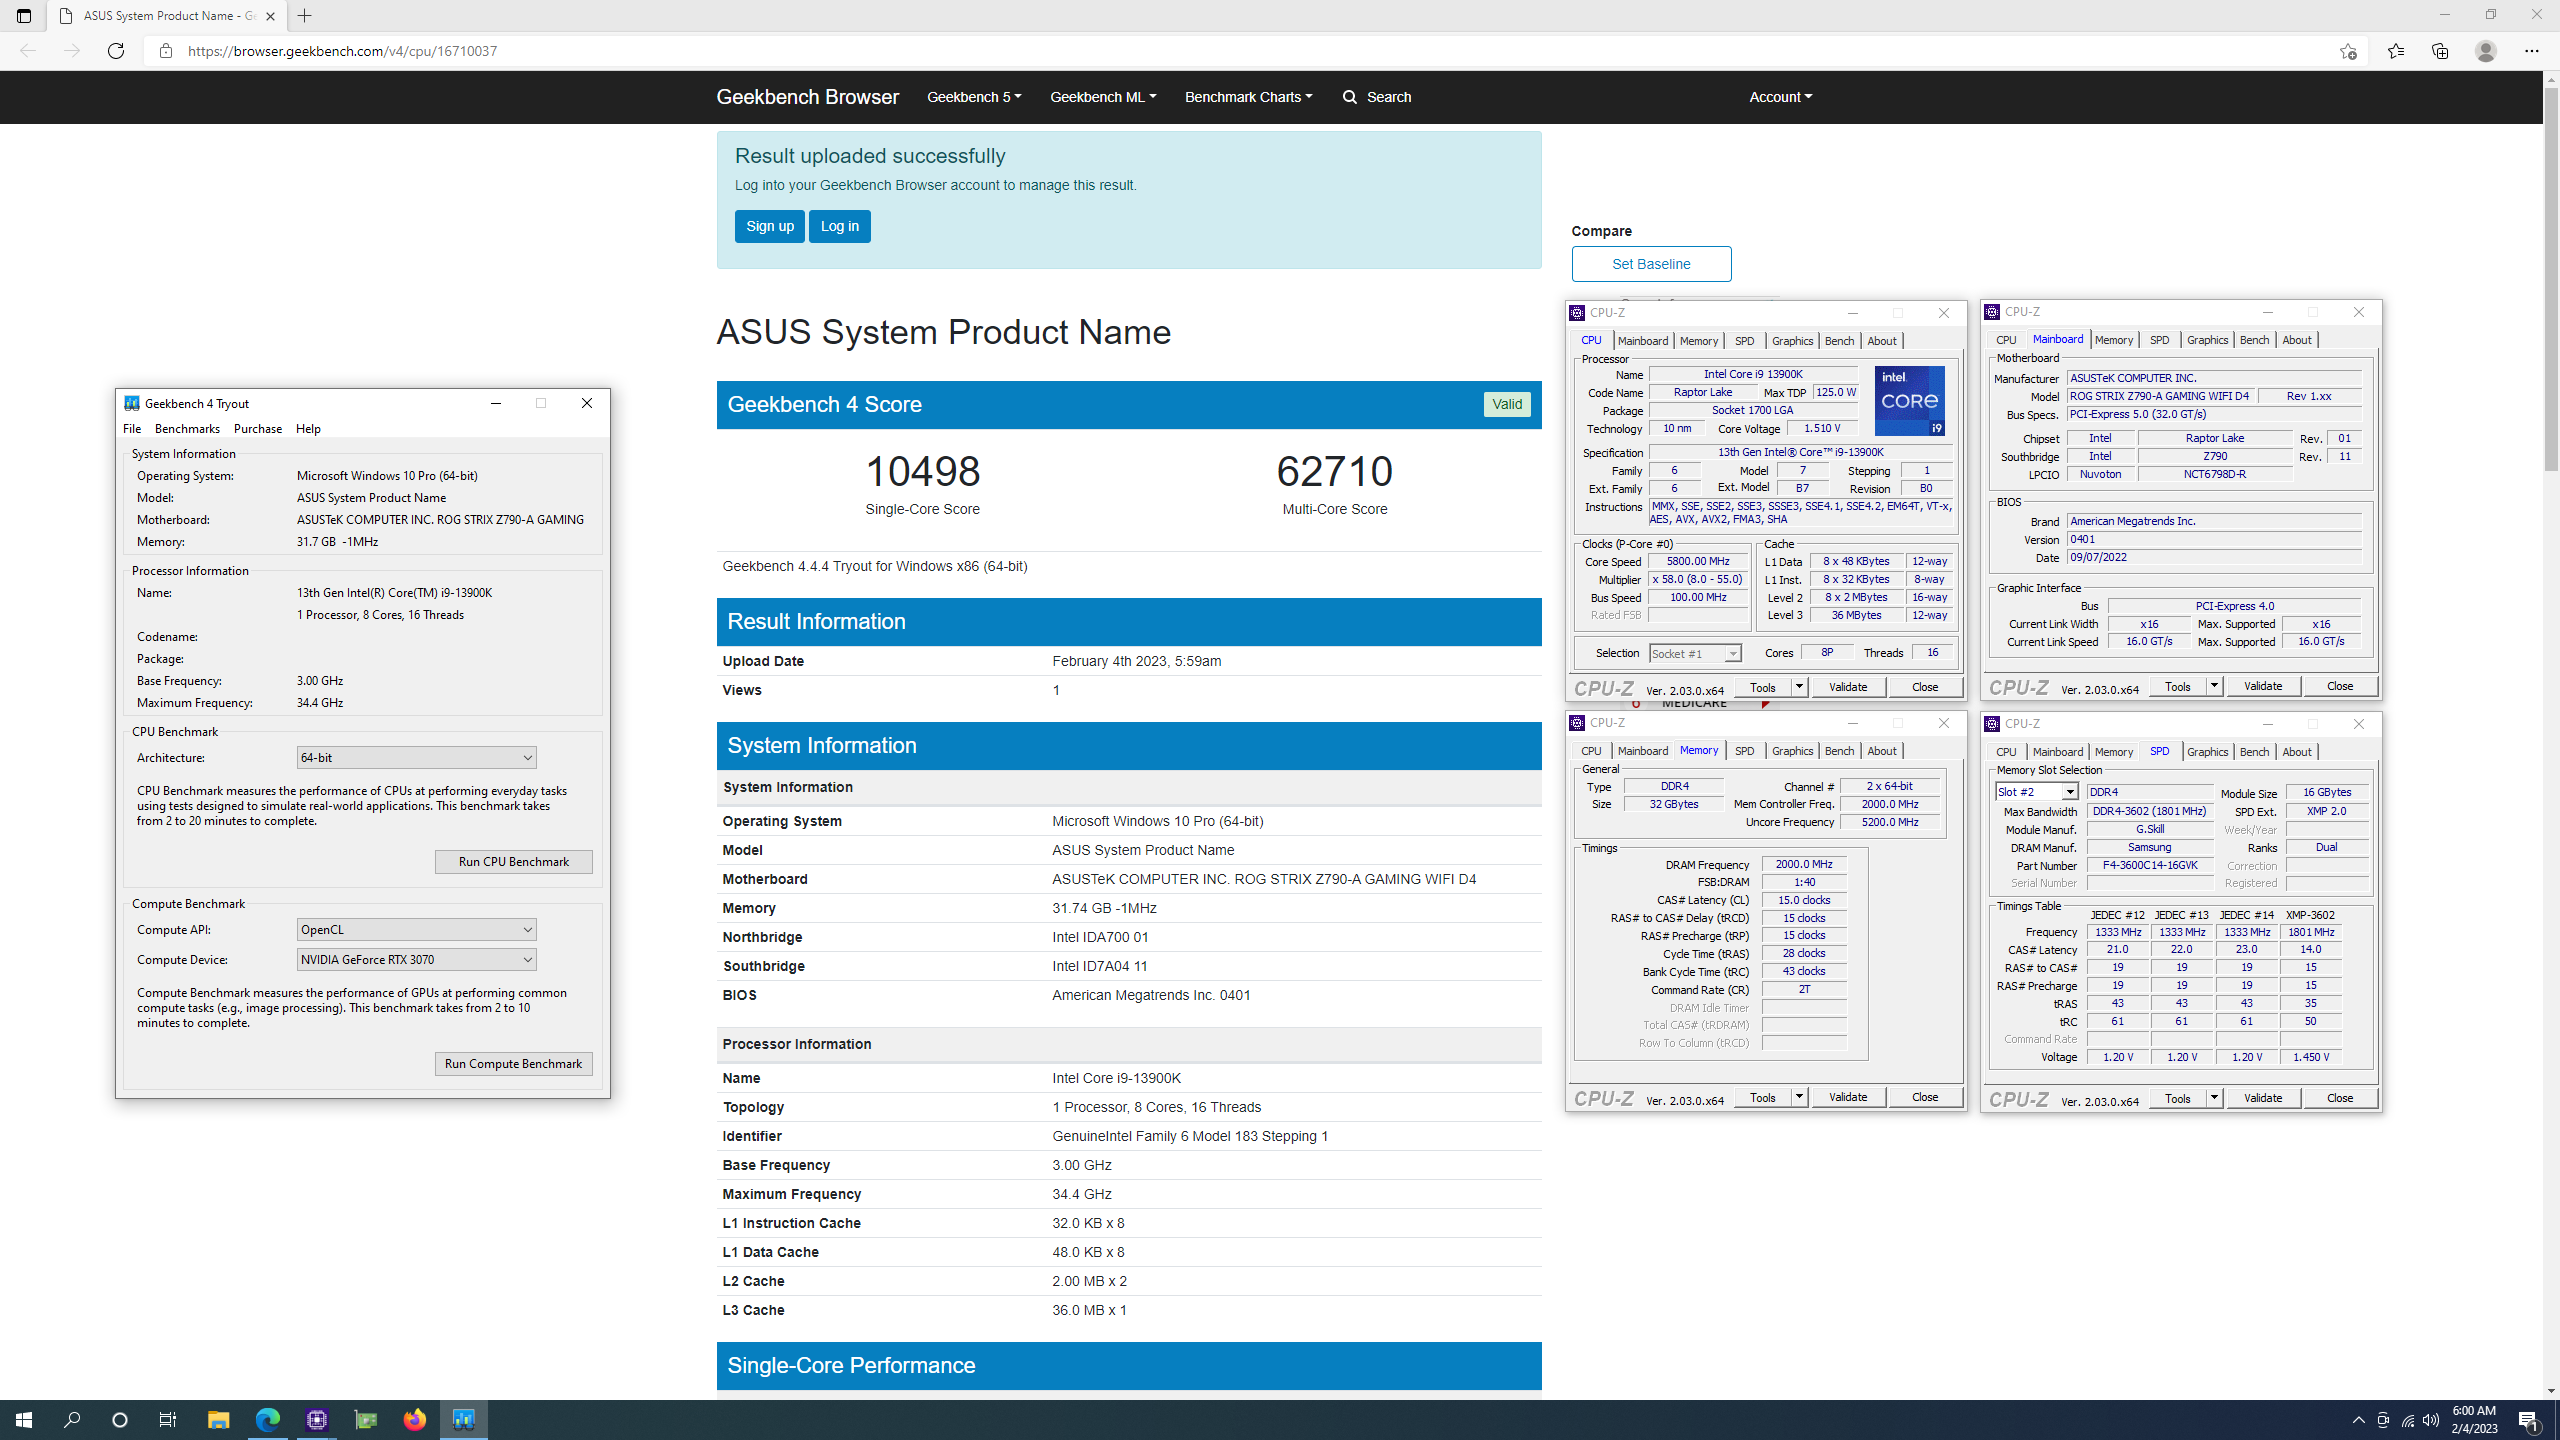The image size is (2560, 1440).
Task: Switch to About tab in CPU-Z Mainboard window
Action: pyautogui.click(x=2297, y=340)
